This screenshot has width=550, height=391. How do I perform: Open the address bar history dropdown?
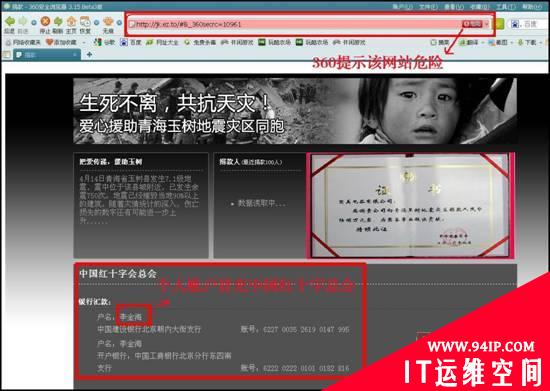click(487, 24)
